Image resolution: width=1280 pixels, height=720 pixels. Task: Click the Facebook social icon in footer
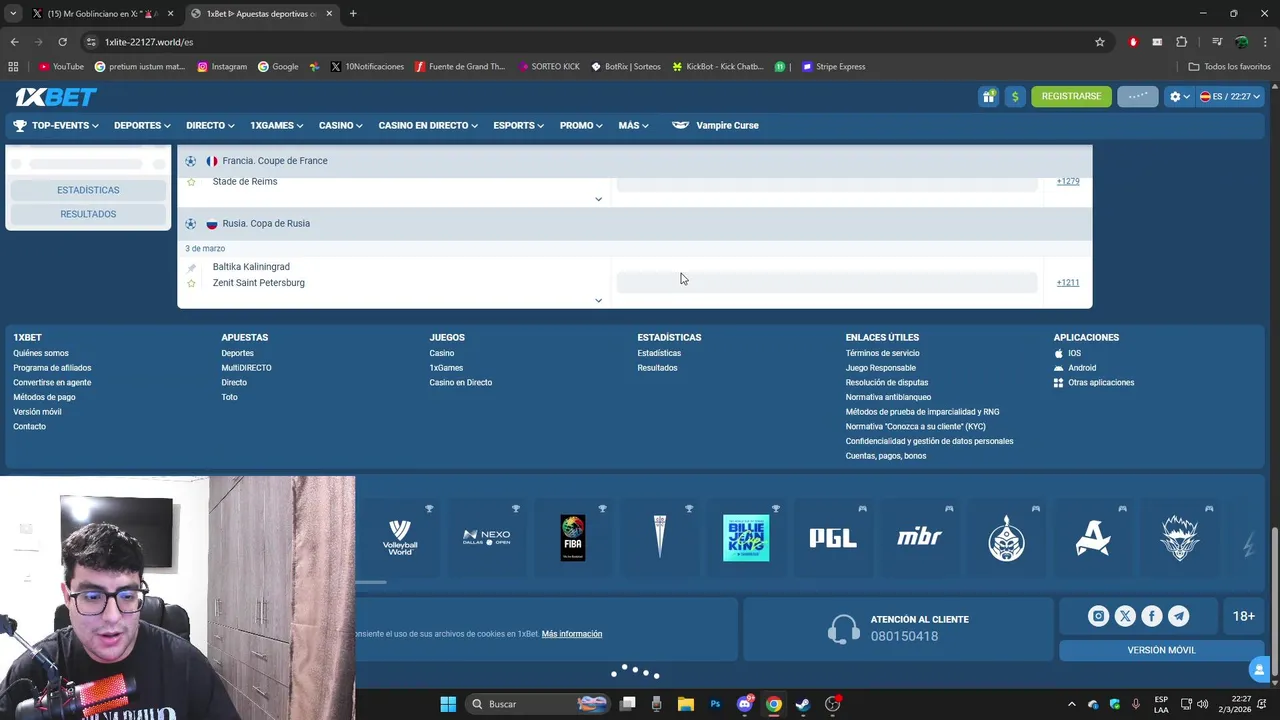pos(1152,616)
